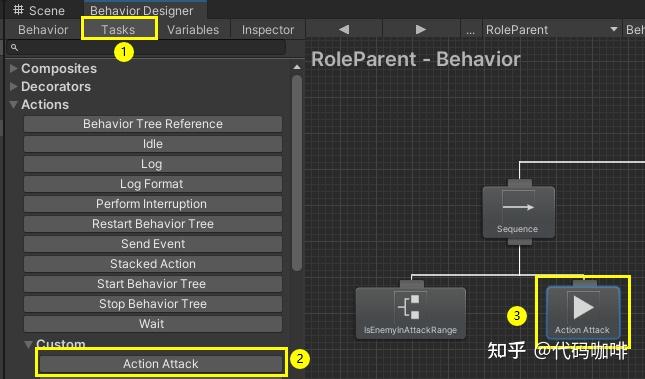
Task: Click the ellipsis button beside RoleParent
Action: [471, 30]
